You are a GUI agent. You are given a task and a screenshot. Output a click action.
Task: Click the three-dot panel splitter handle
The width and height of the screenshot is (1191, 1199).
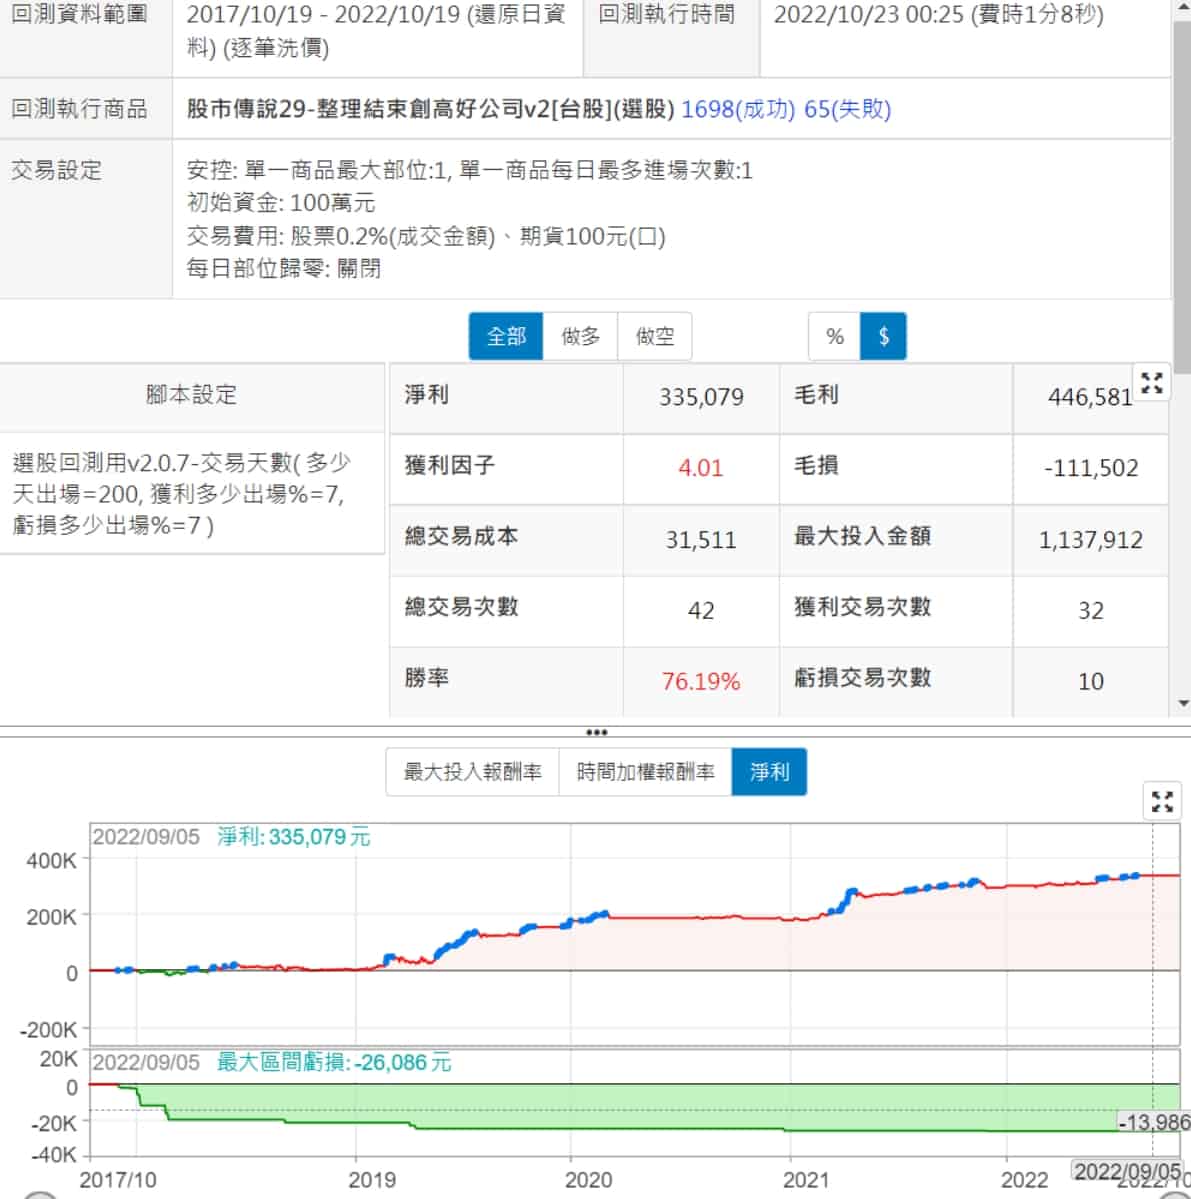coord(596,732)
